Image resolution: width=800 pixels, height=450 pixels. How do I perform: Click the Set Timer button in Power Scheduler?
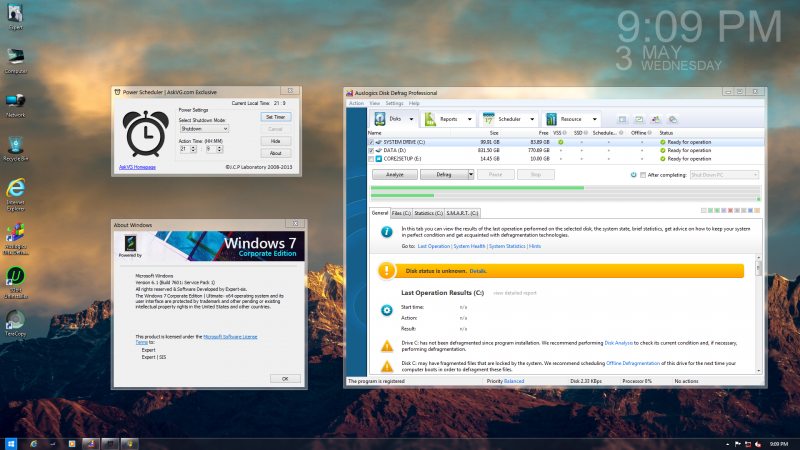pos(276,117)
